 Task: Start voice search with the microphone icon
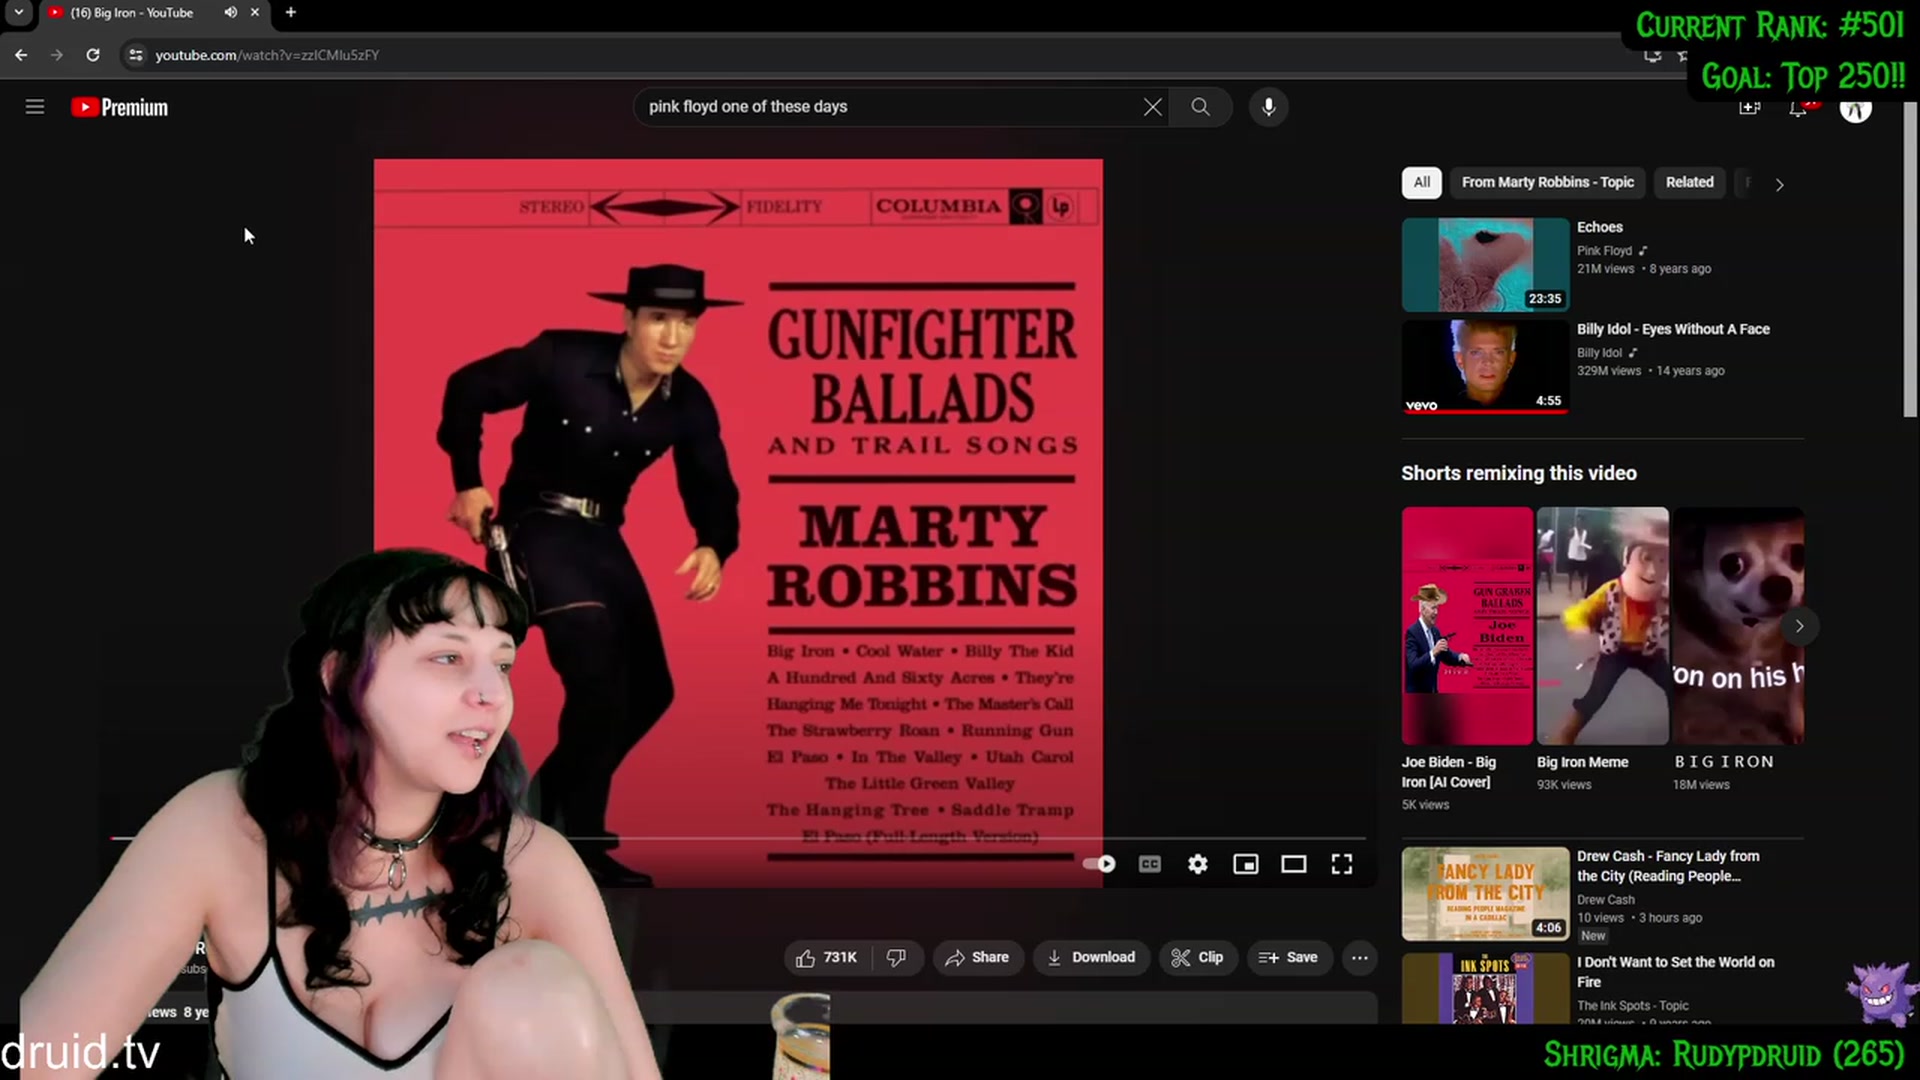(x=1268, y=107)
